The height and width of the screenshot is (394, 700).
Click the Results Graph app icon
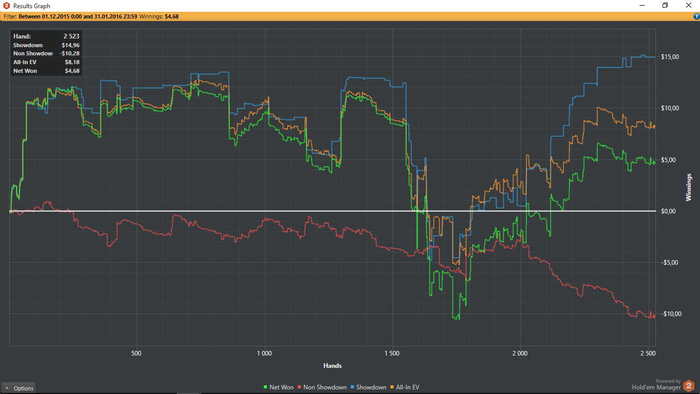6,6
